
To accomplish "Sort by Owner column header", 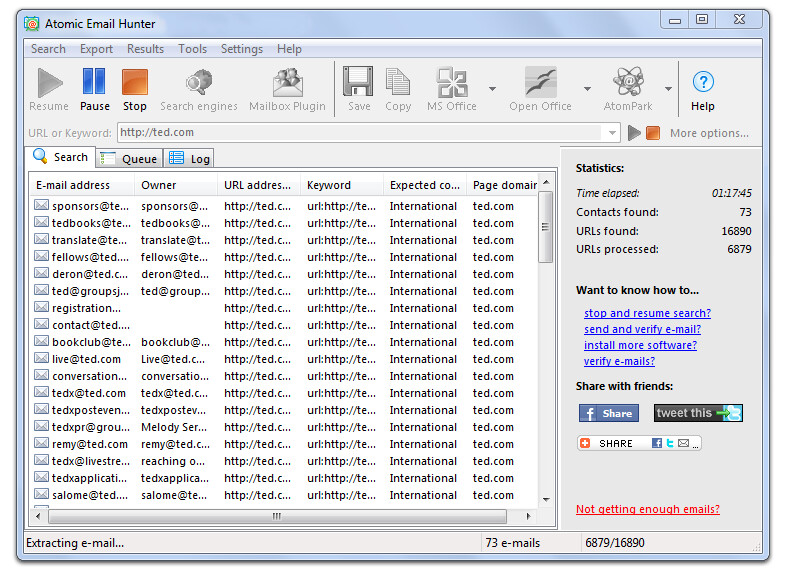I will pyautogui.click(x=176, y=185).
